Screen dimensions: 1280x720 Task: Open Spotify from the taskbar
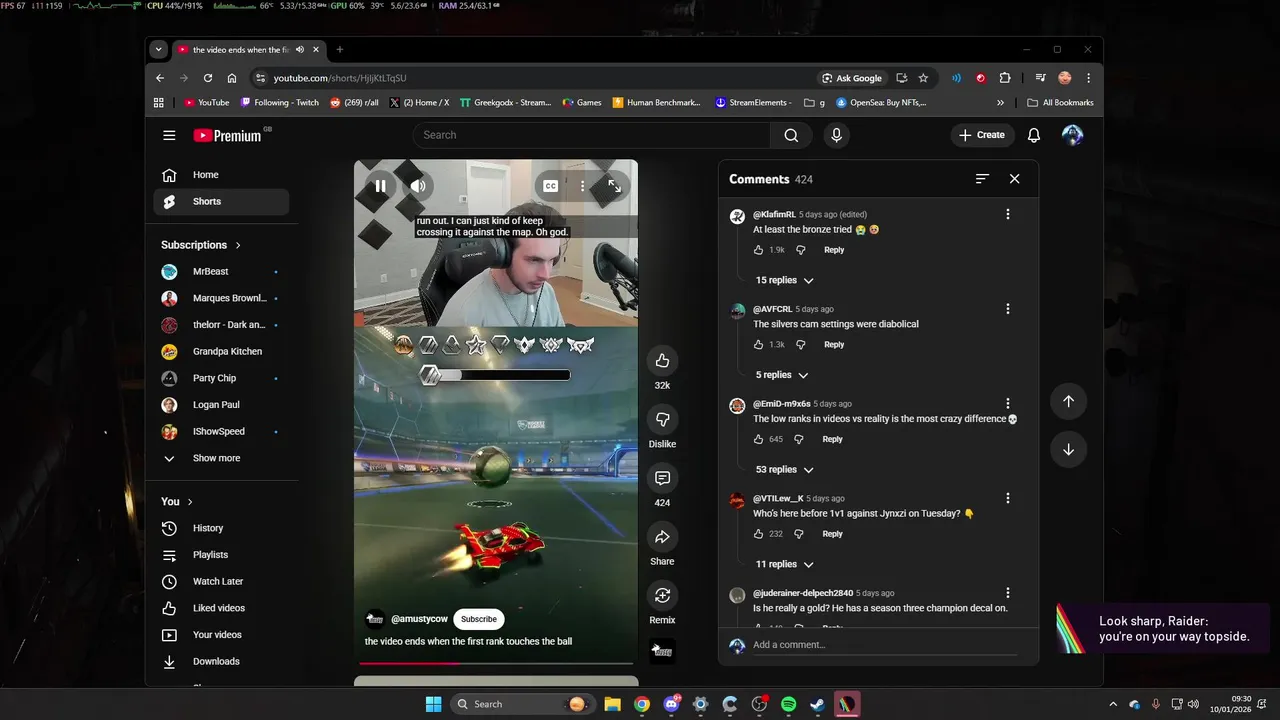pos(788,704)
